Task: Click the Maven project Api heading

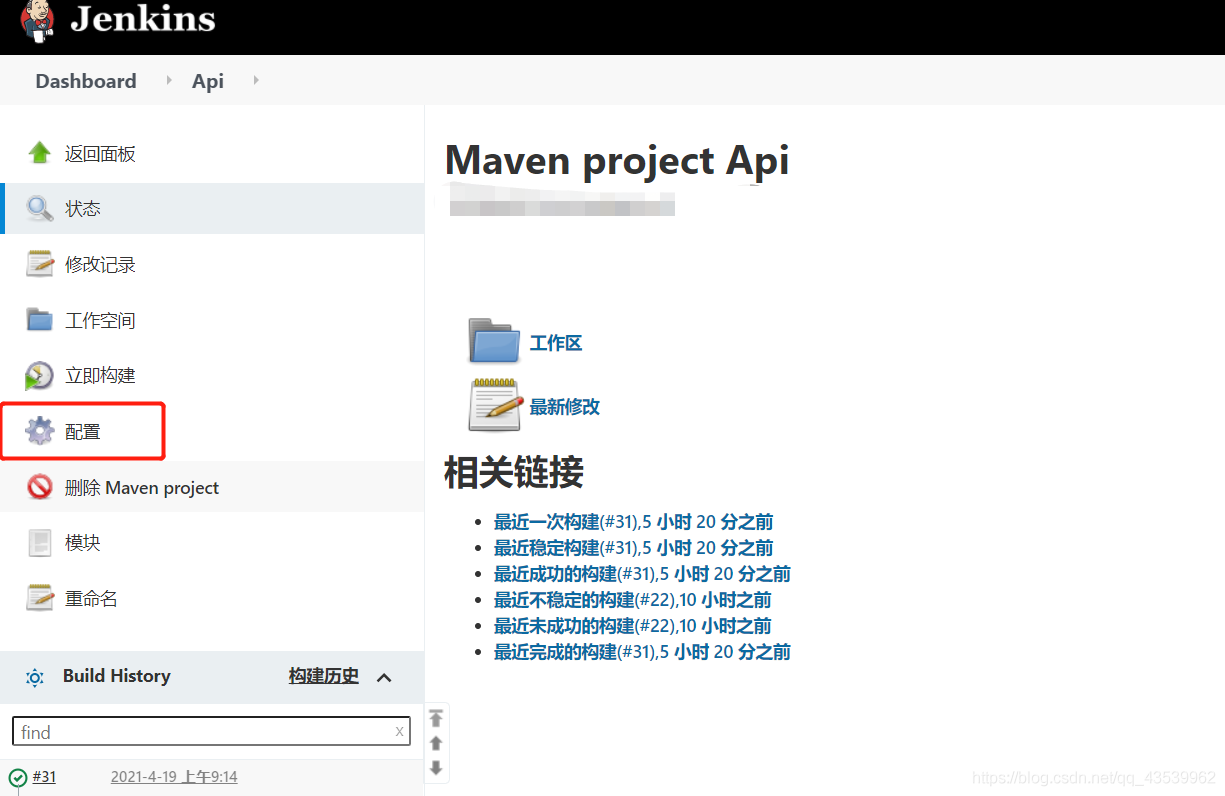Action: [617, 160]
